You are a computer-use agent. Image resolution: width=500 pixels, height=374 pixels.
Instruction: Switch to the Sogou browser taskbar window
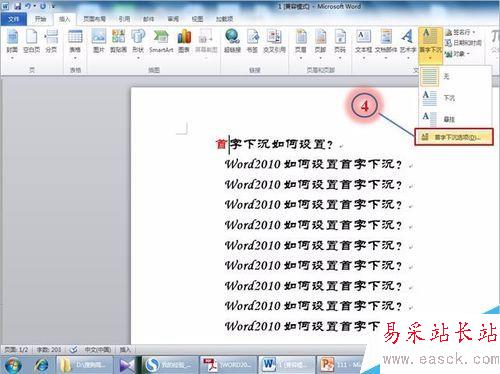tap(170, 365)
